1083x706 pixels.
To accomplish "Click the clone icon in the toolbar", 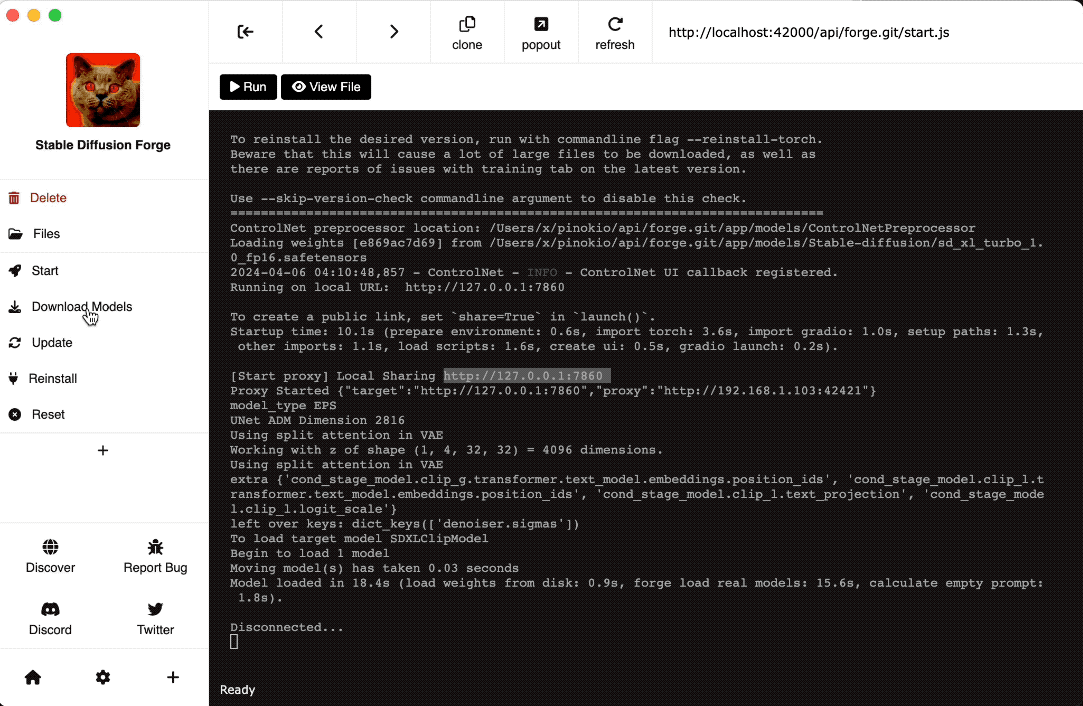I will coord(467,31).
